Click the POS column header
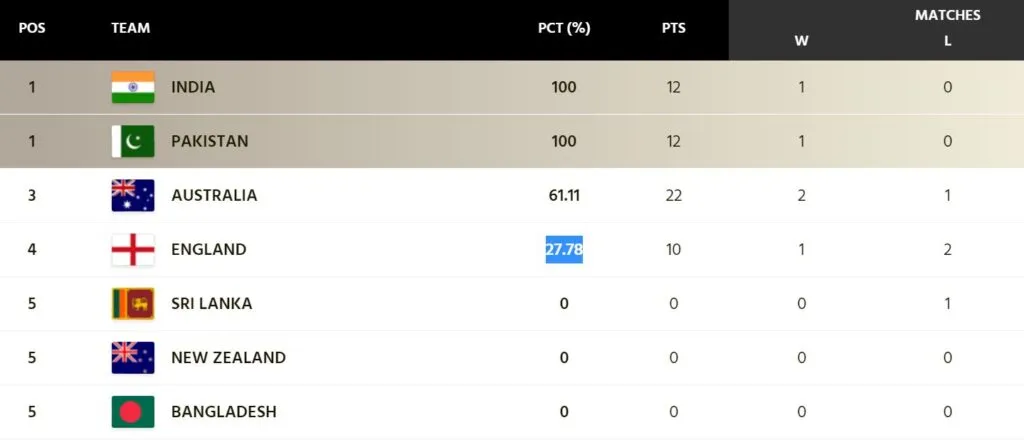Viewport: 1024px width, 440px height. pyautogui.click(x=32, y=28)
